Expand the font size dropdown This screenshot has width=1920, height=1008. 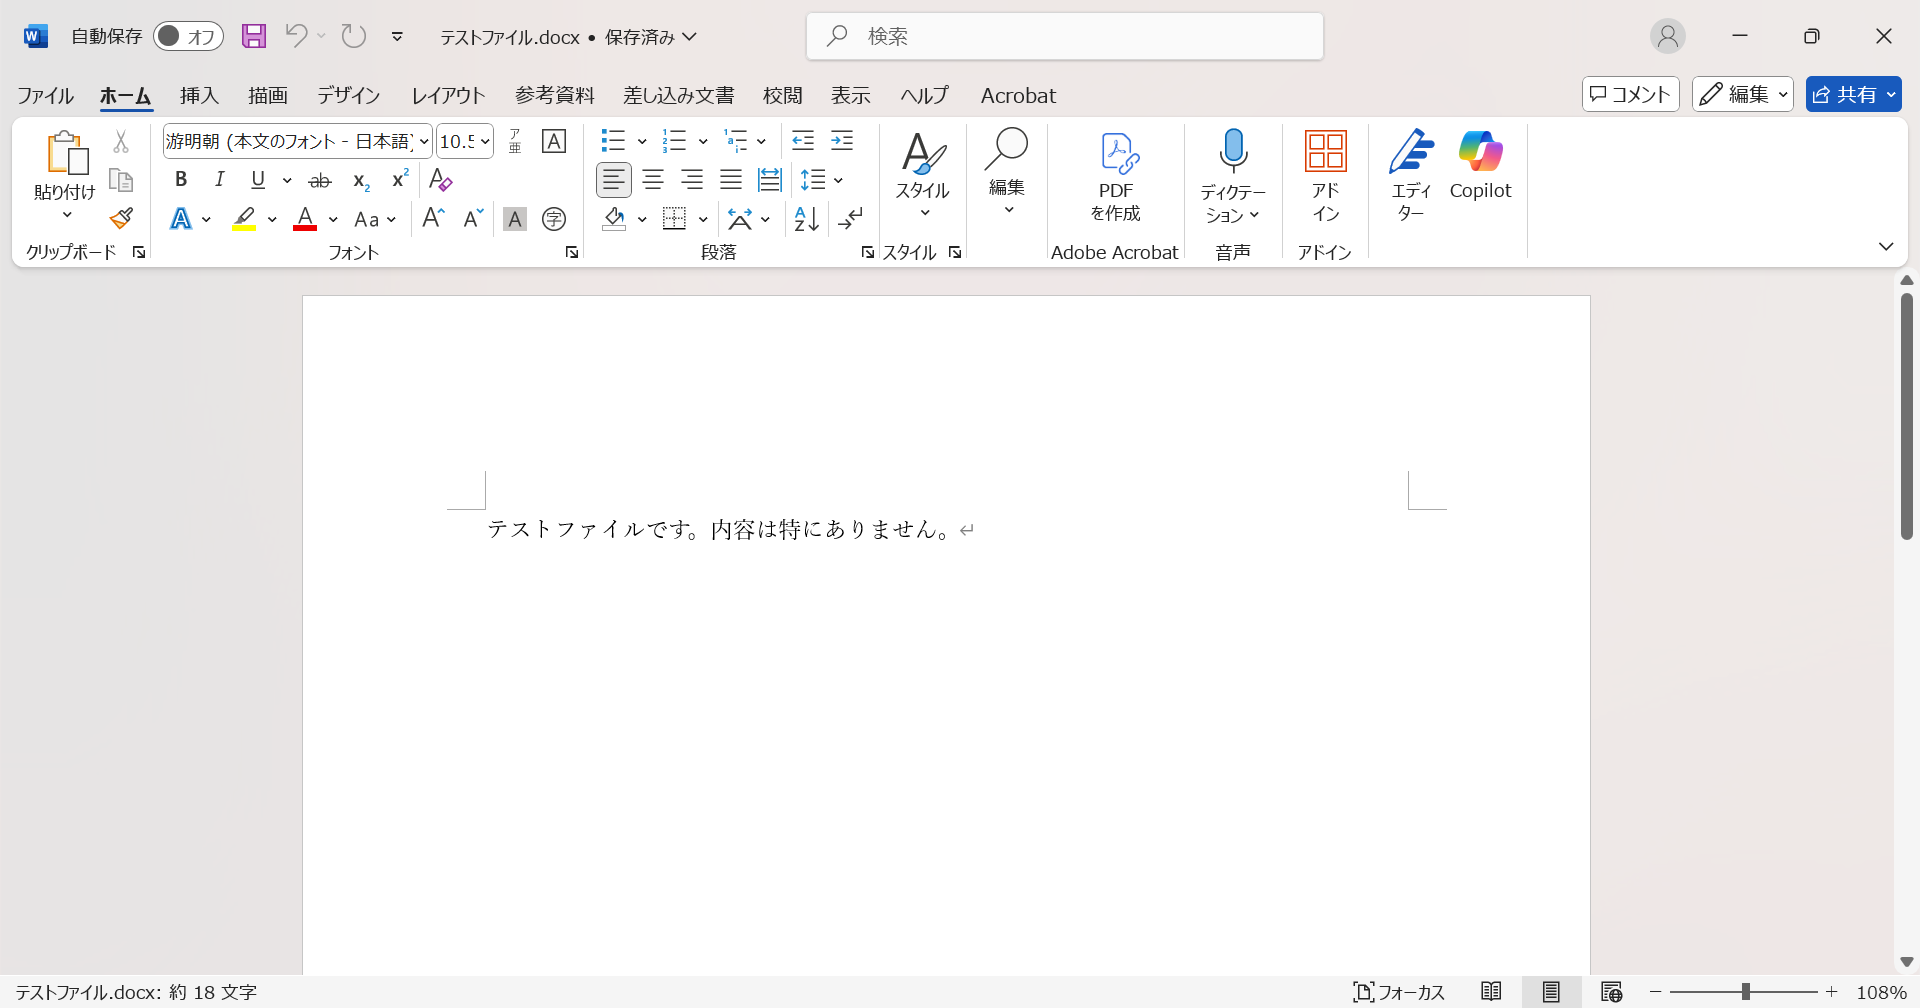485,142
